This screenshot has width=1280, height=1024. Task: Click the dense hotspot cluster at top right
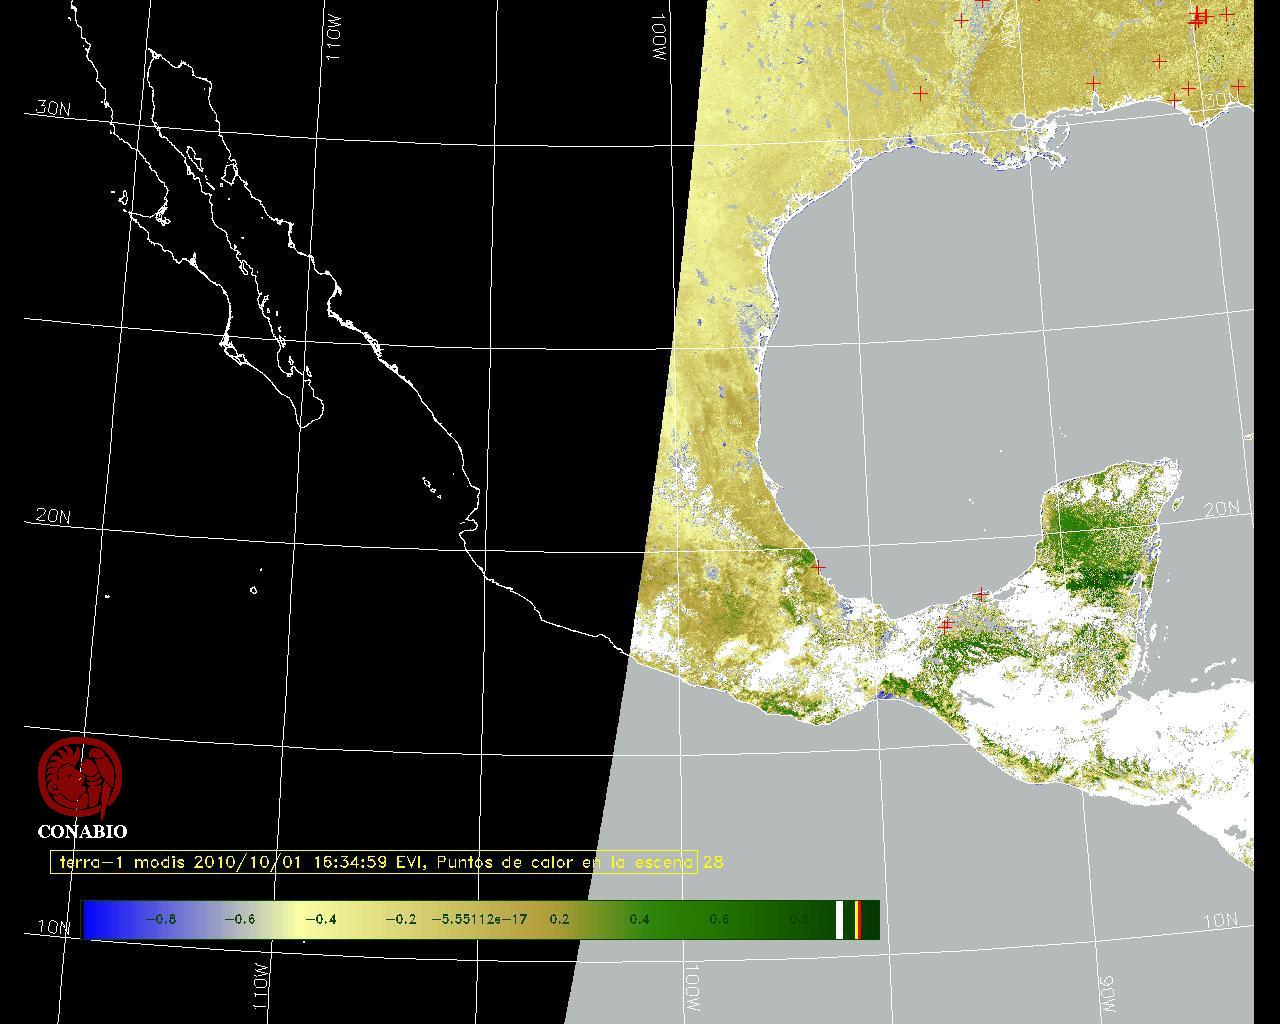1199,15
